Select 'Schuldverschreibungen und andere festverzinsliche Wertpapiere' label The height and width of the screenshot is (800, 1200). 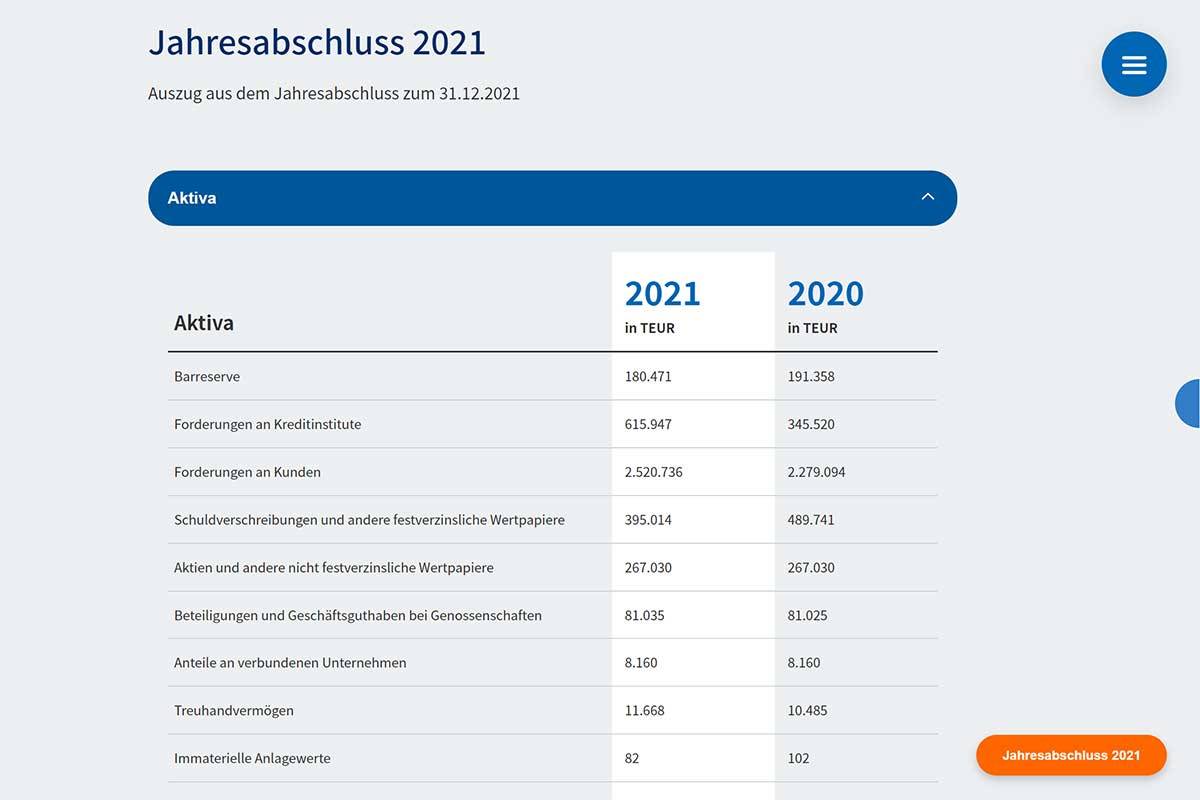pos(370,520)
